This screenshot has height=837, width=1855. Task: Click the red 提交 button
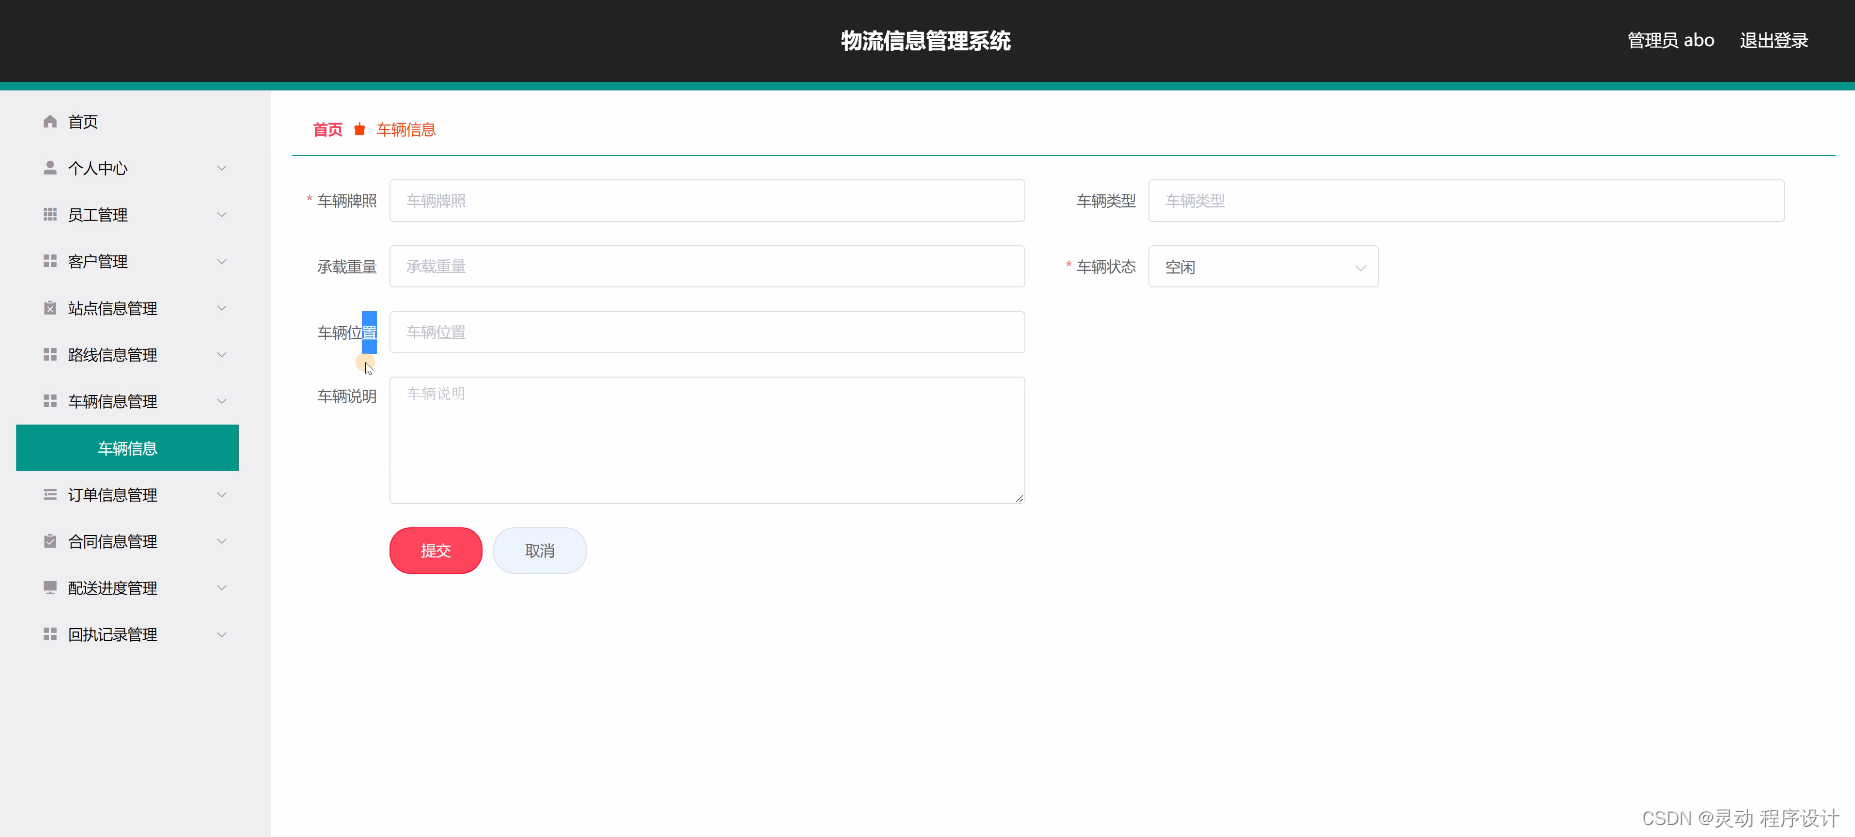coord(436,550)
